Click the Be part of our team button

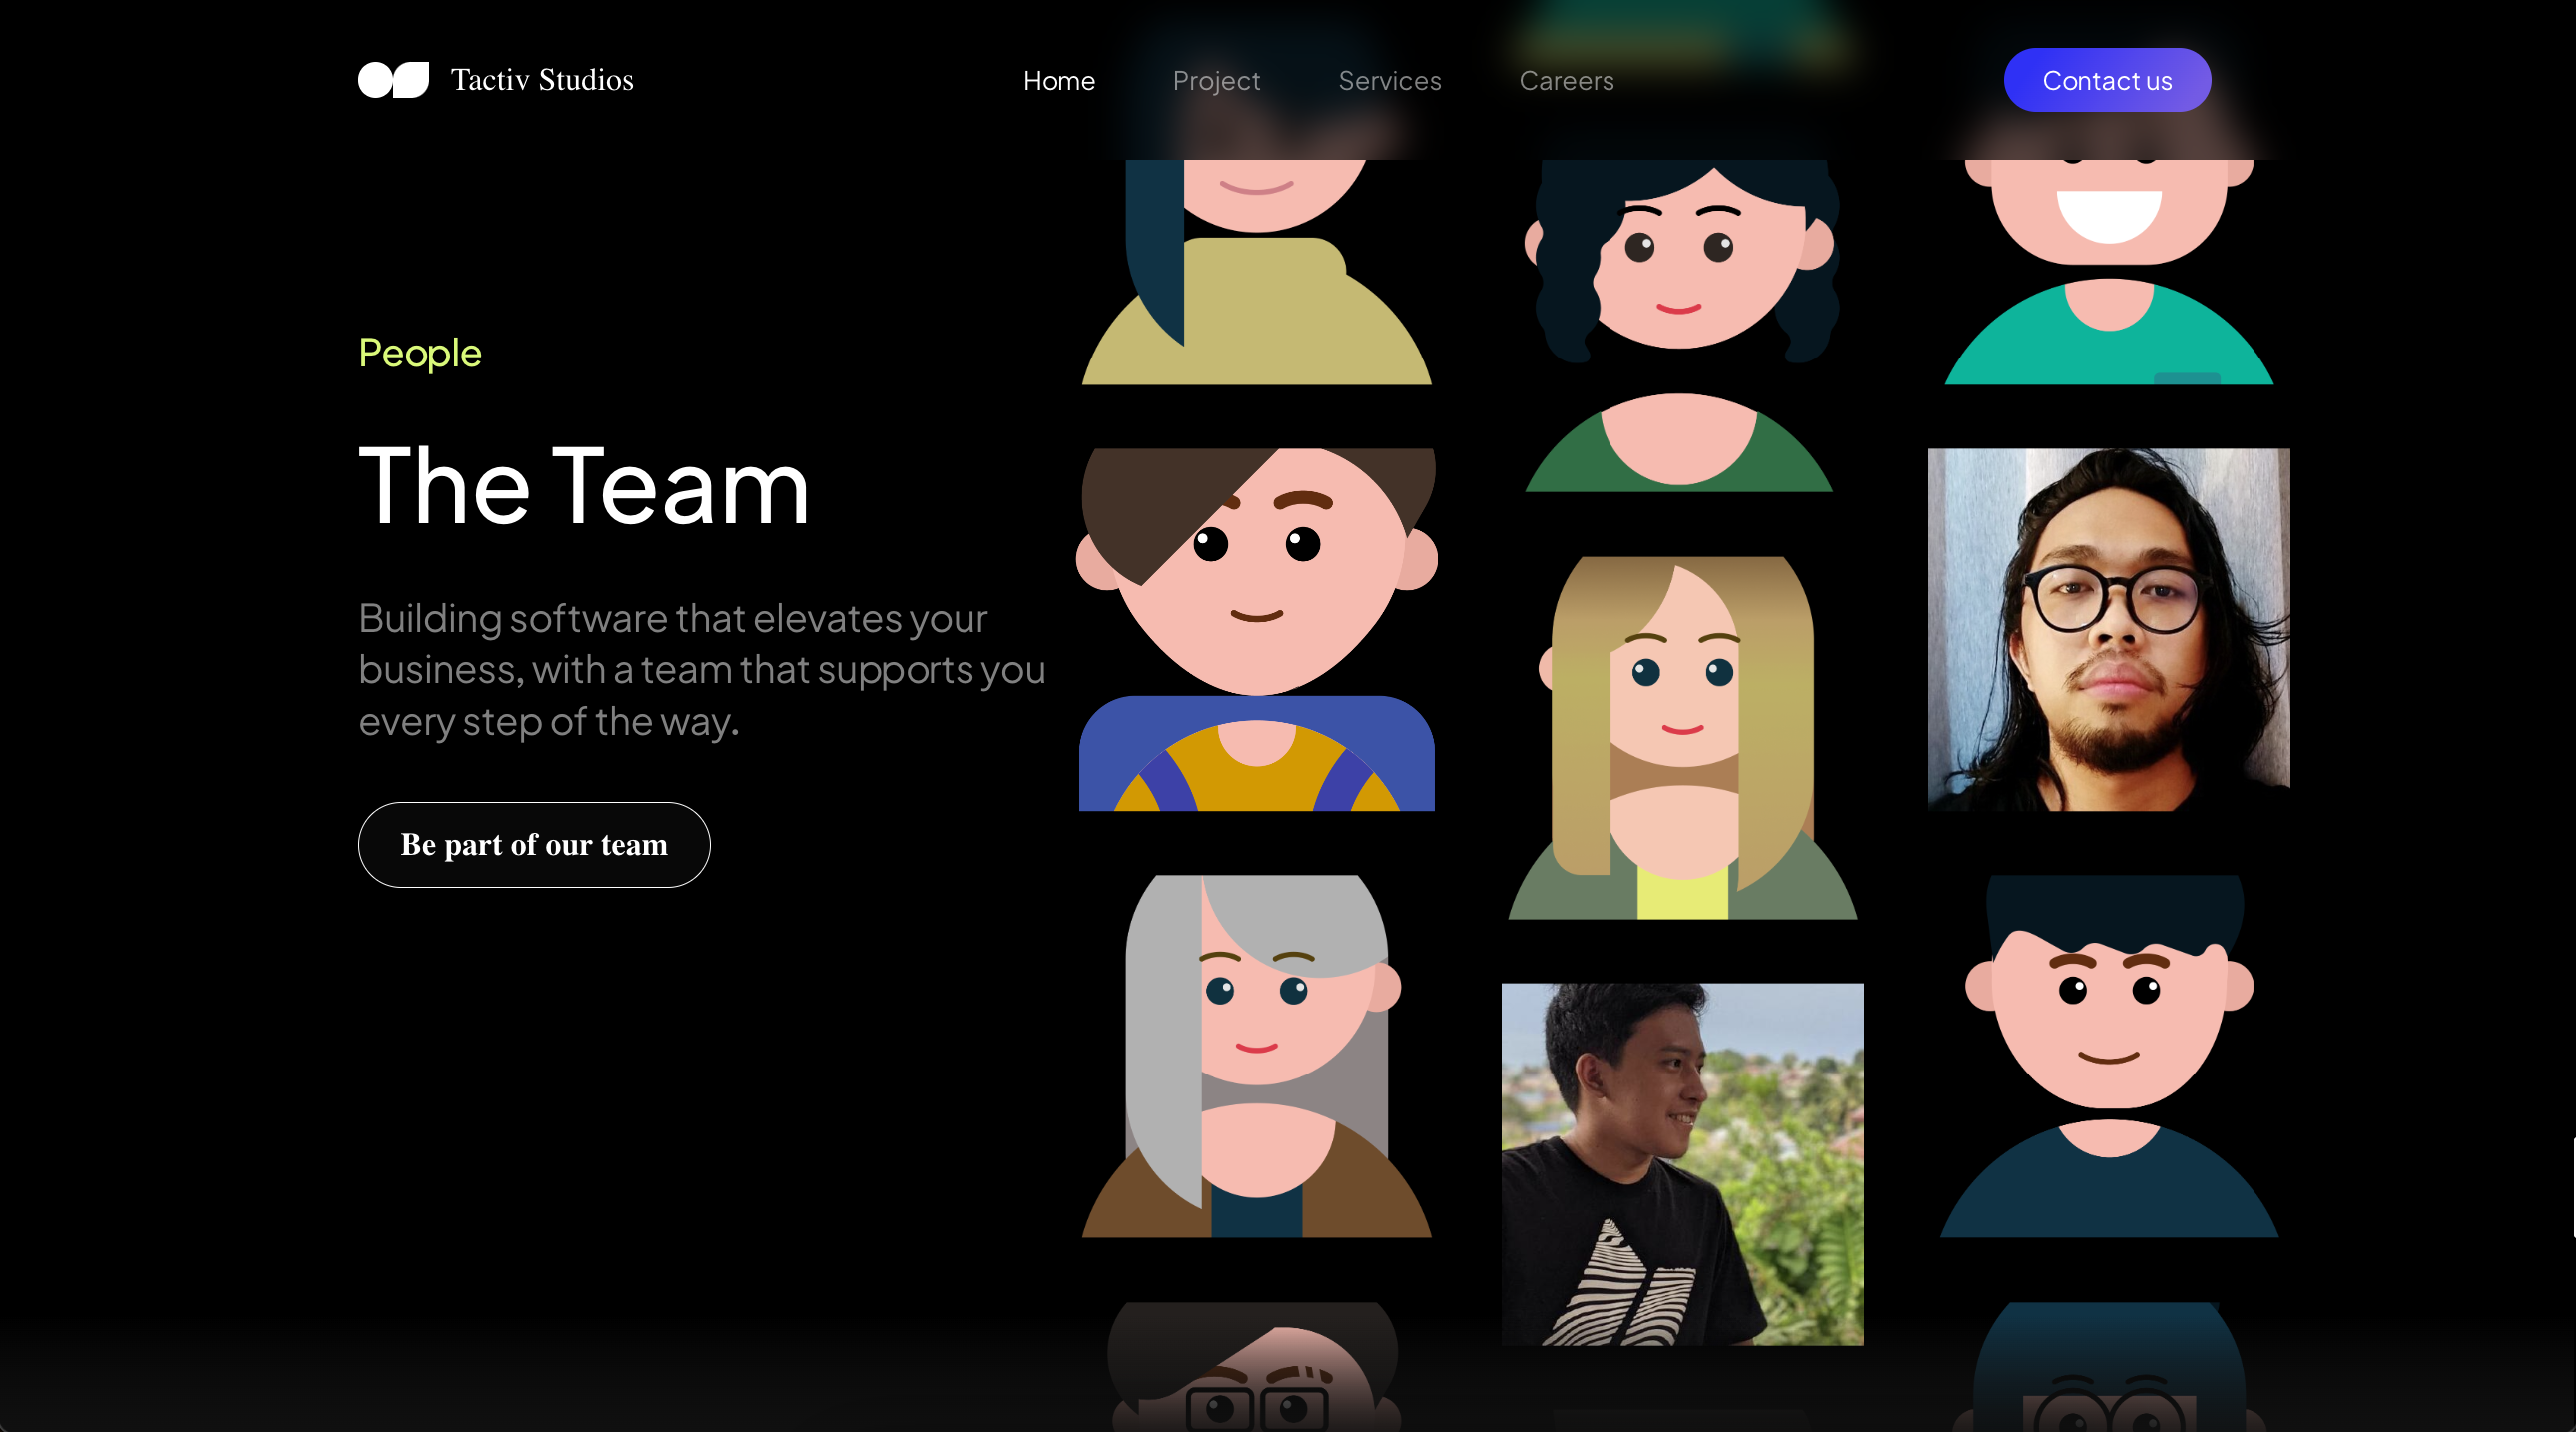coord(534,845)
